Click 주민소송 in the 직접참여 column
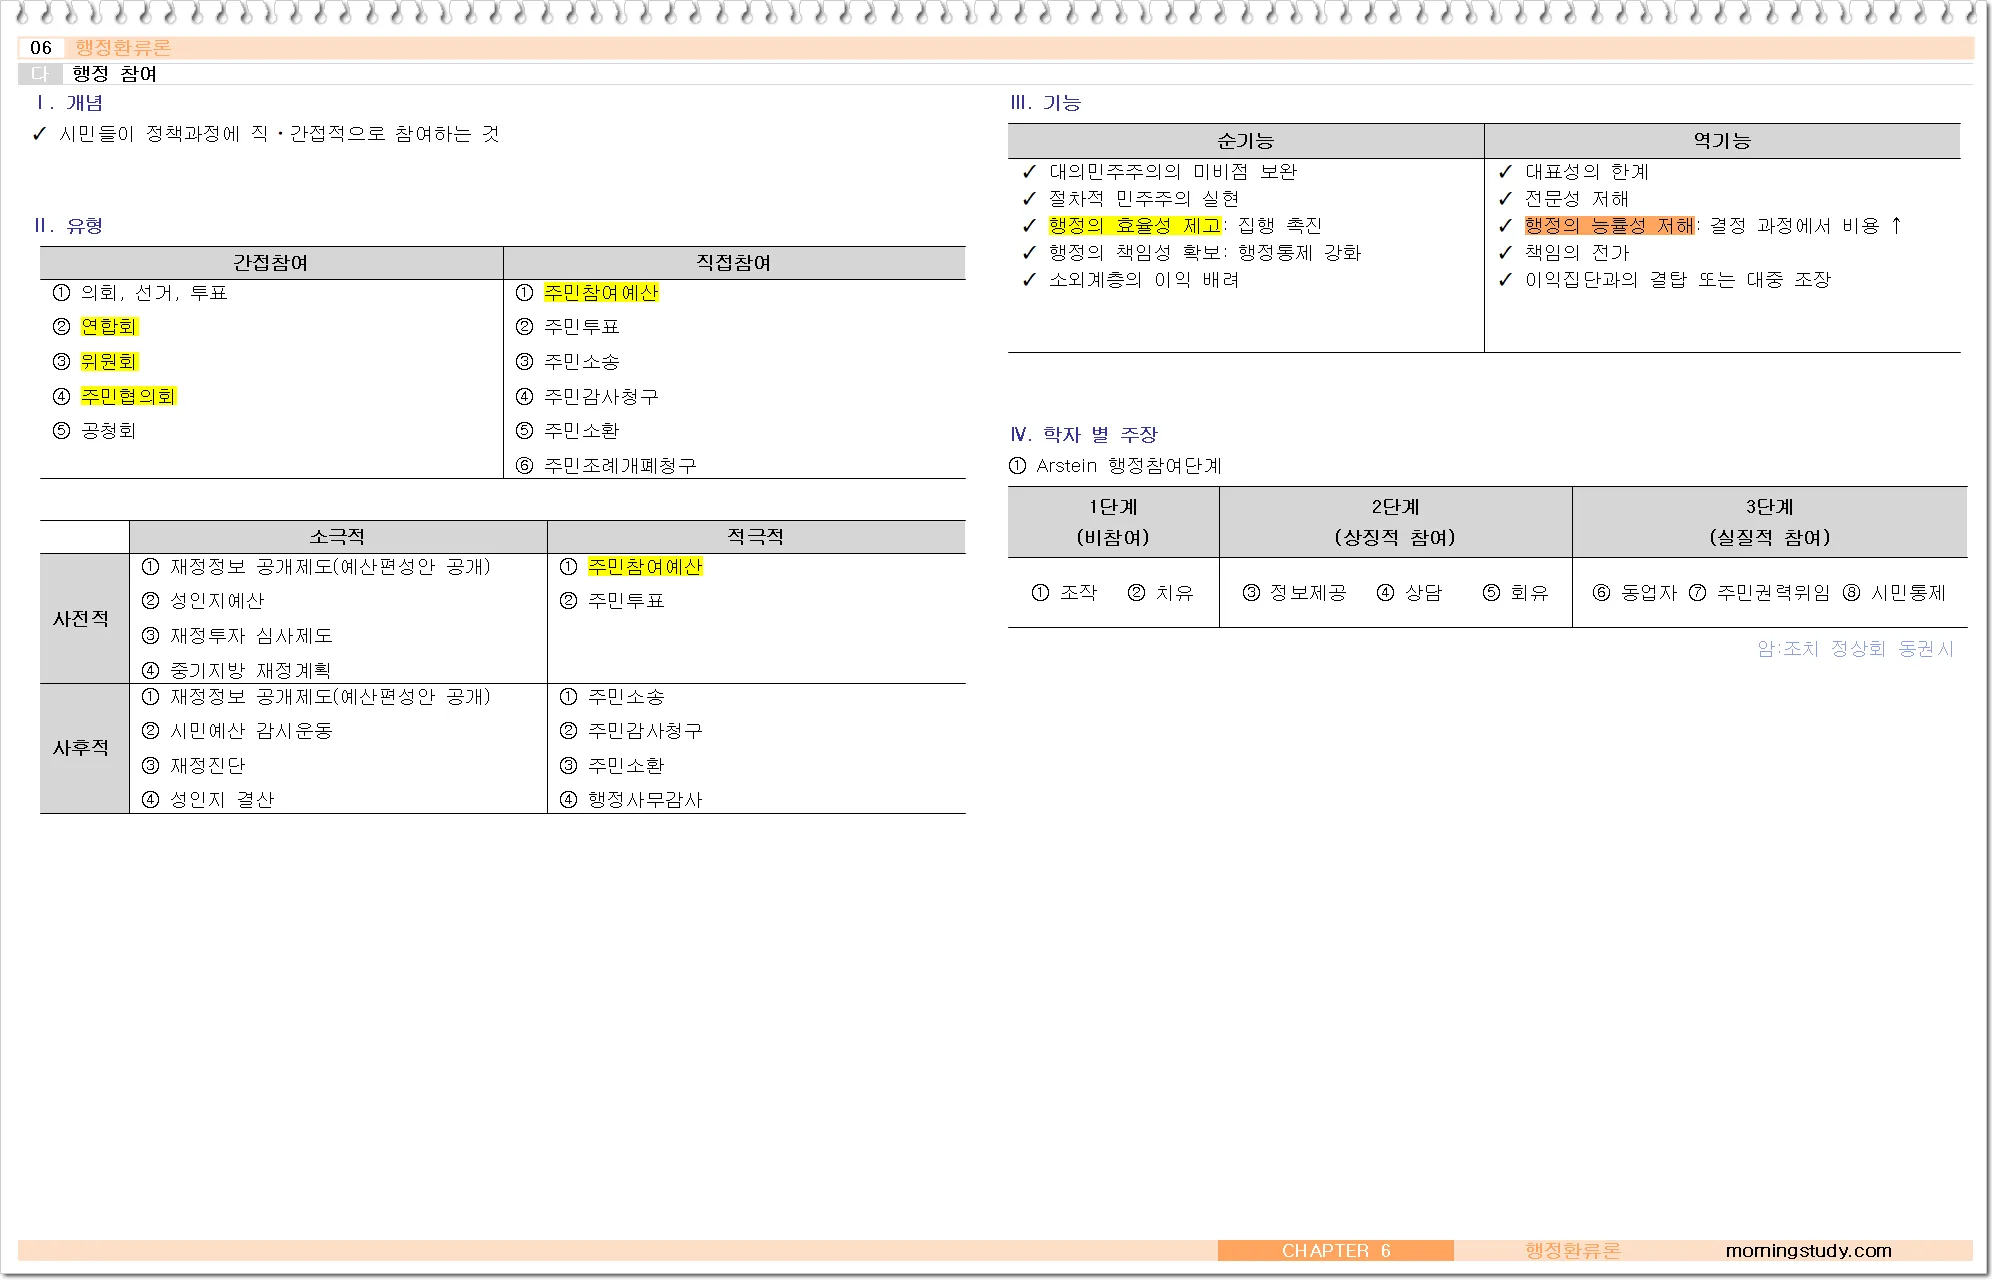 point(582,362)
